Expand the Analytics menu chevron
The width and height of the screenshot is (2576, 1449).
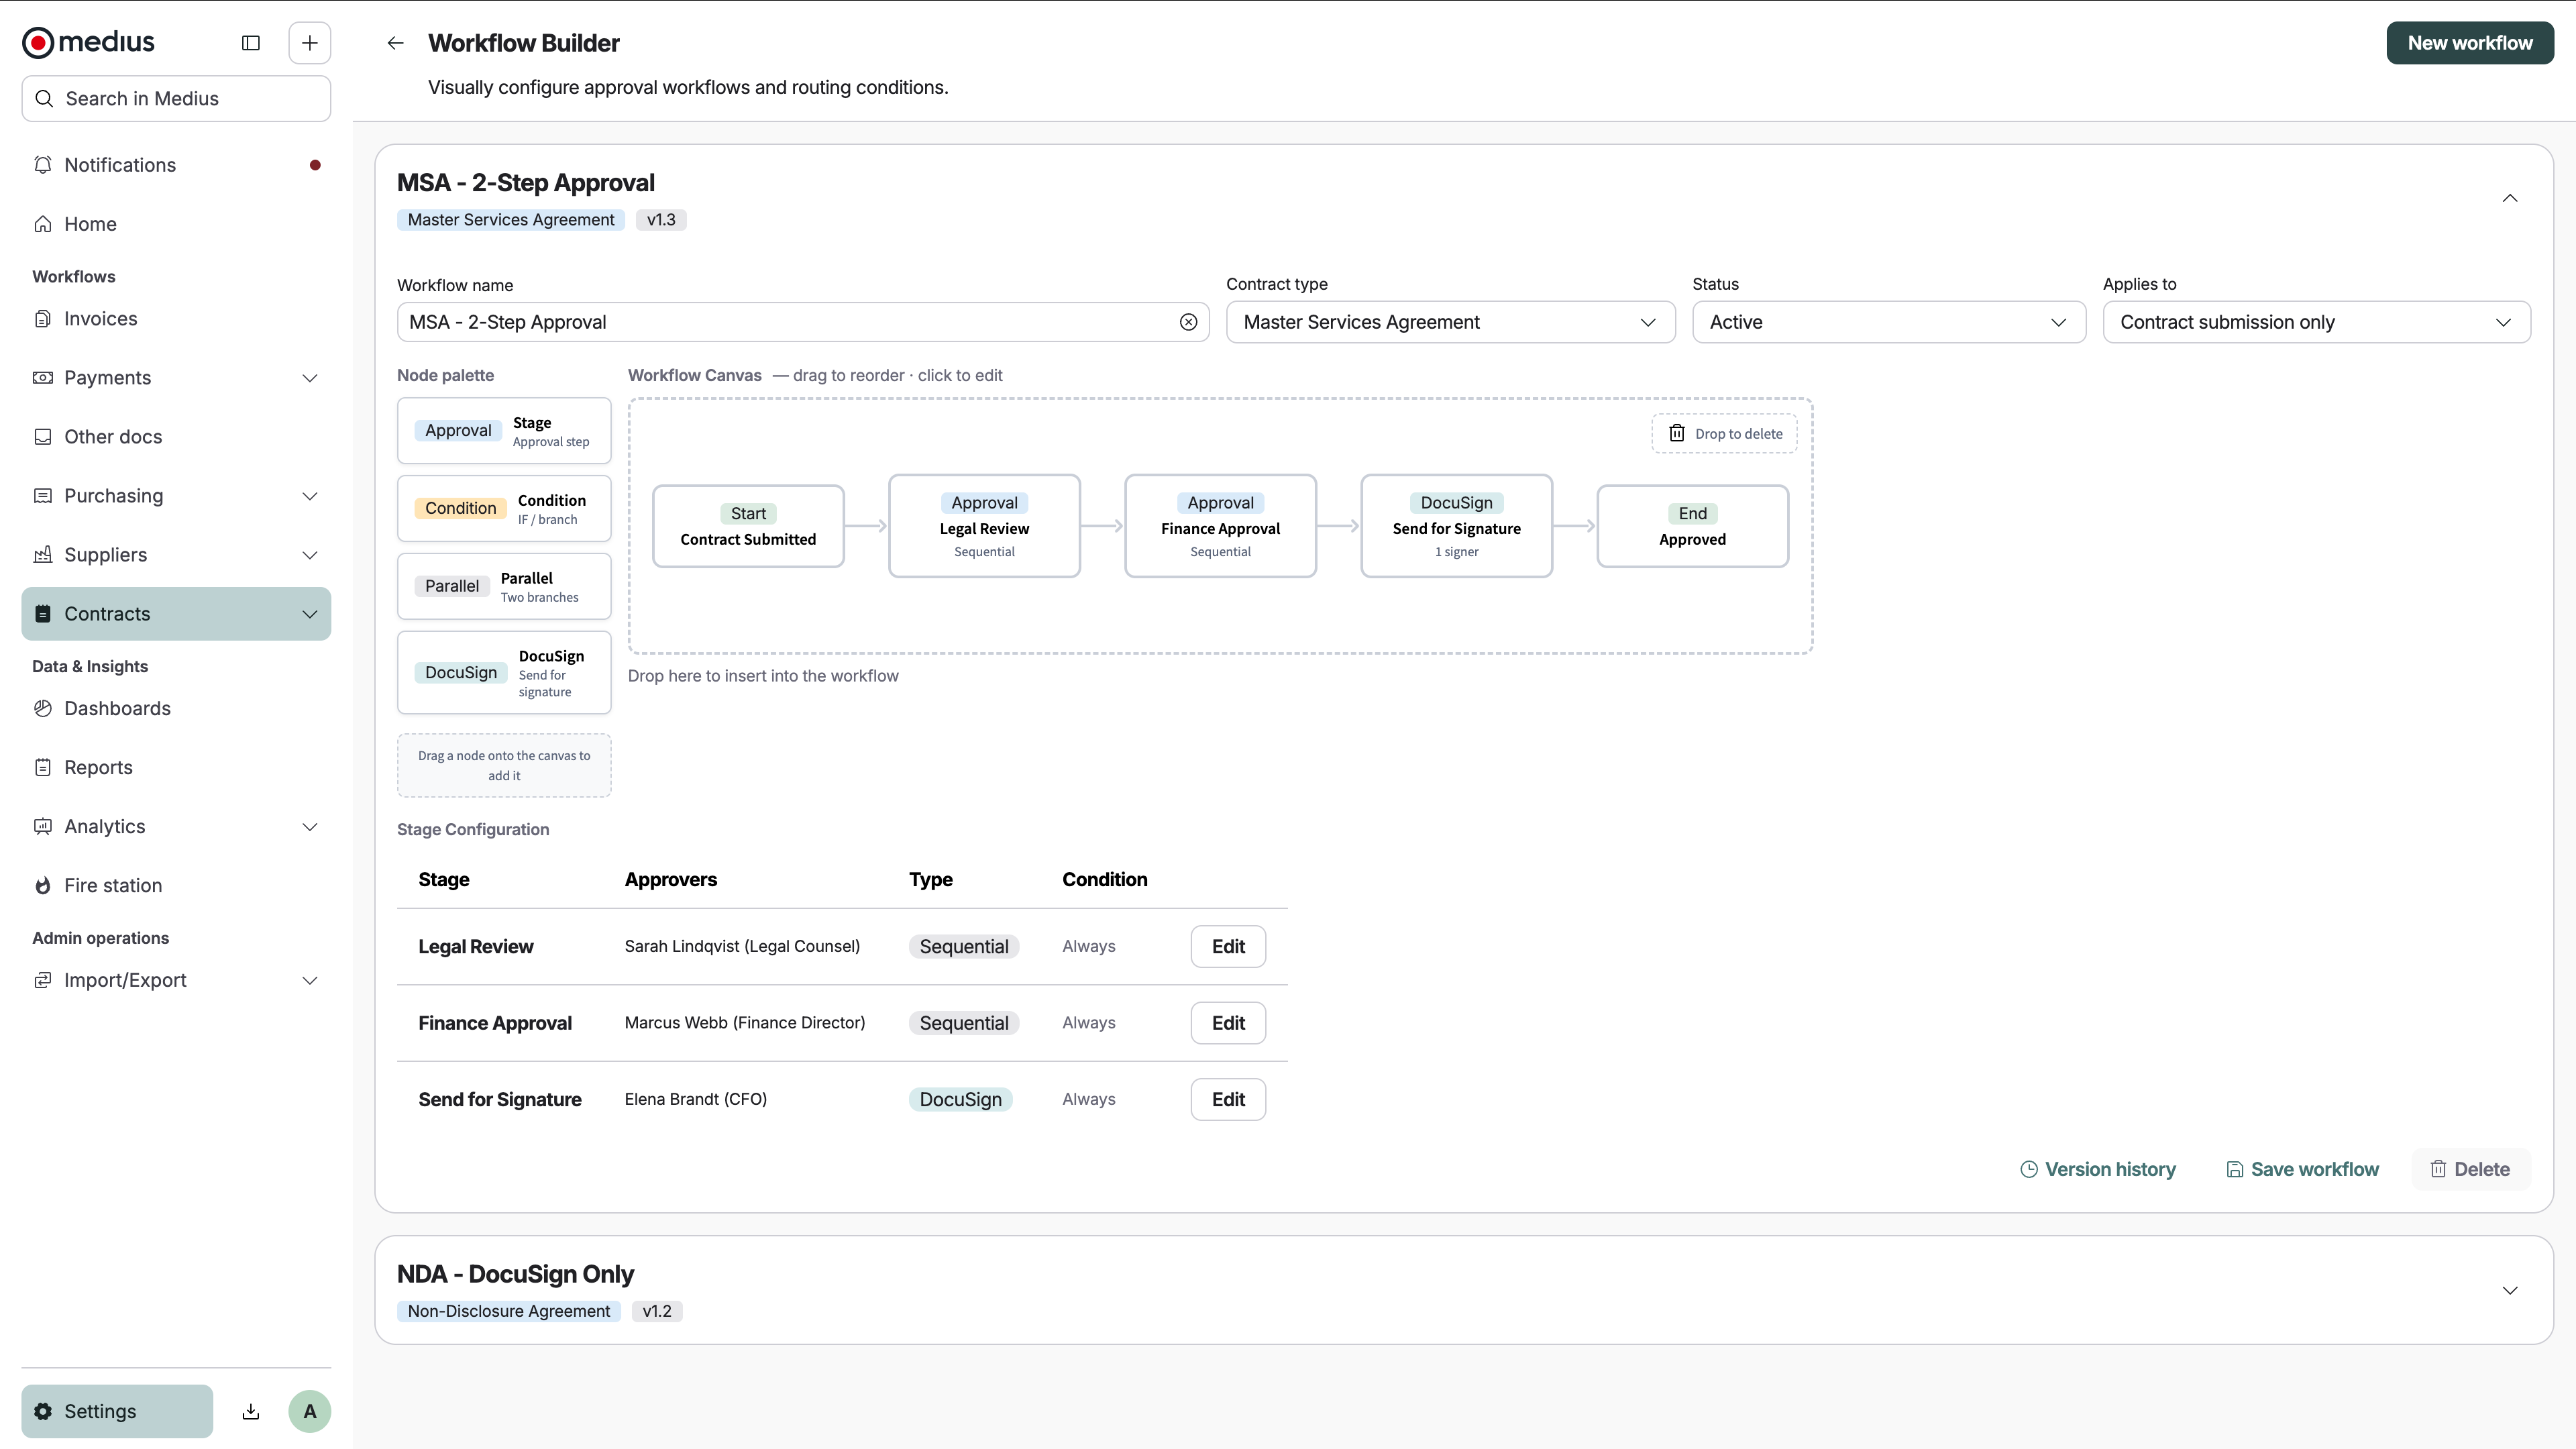310,827
